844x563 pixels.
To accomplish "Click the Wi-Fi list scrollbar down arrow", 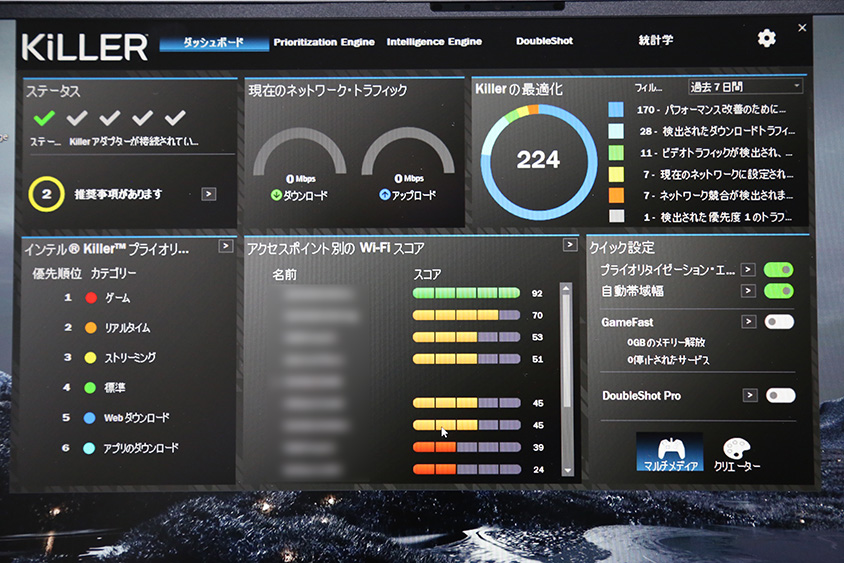I will click(567, 470).
